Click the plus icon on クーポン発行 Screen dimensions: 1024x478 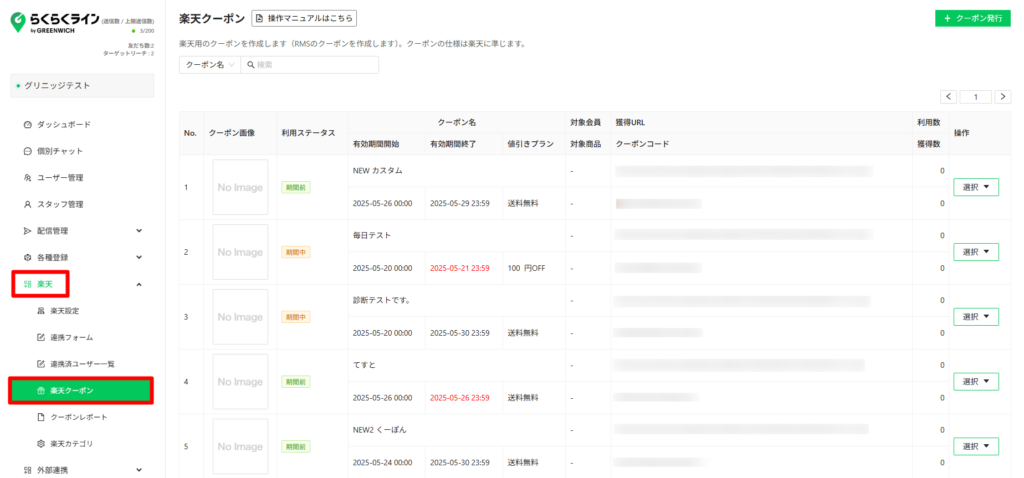tap(948, 18)
